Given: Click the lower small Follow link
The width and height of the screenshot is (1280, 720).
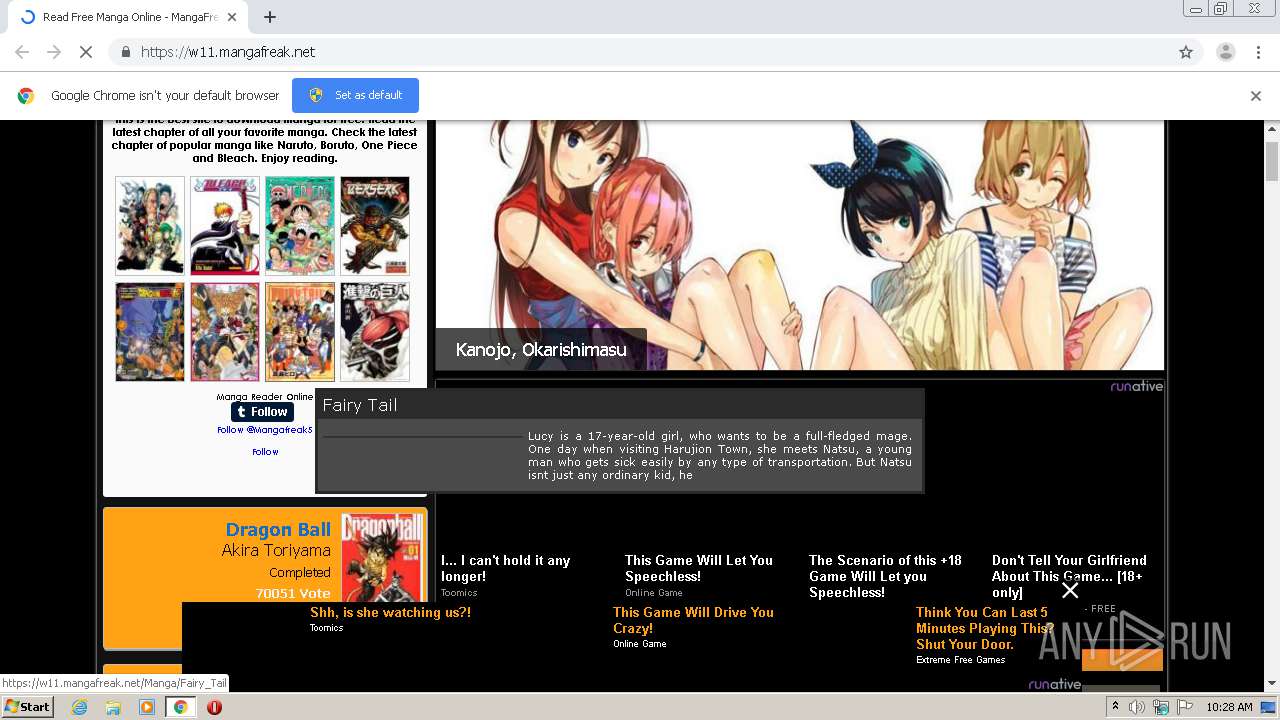Looking at the screenshot, I should pyautogui.click(x=265, y=452).
